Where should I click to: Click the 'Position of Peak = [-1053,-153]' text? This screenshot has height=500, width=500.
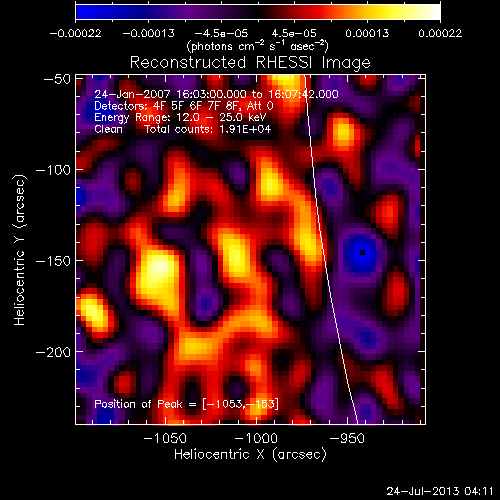[186, 404]
